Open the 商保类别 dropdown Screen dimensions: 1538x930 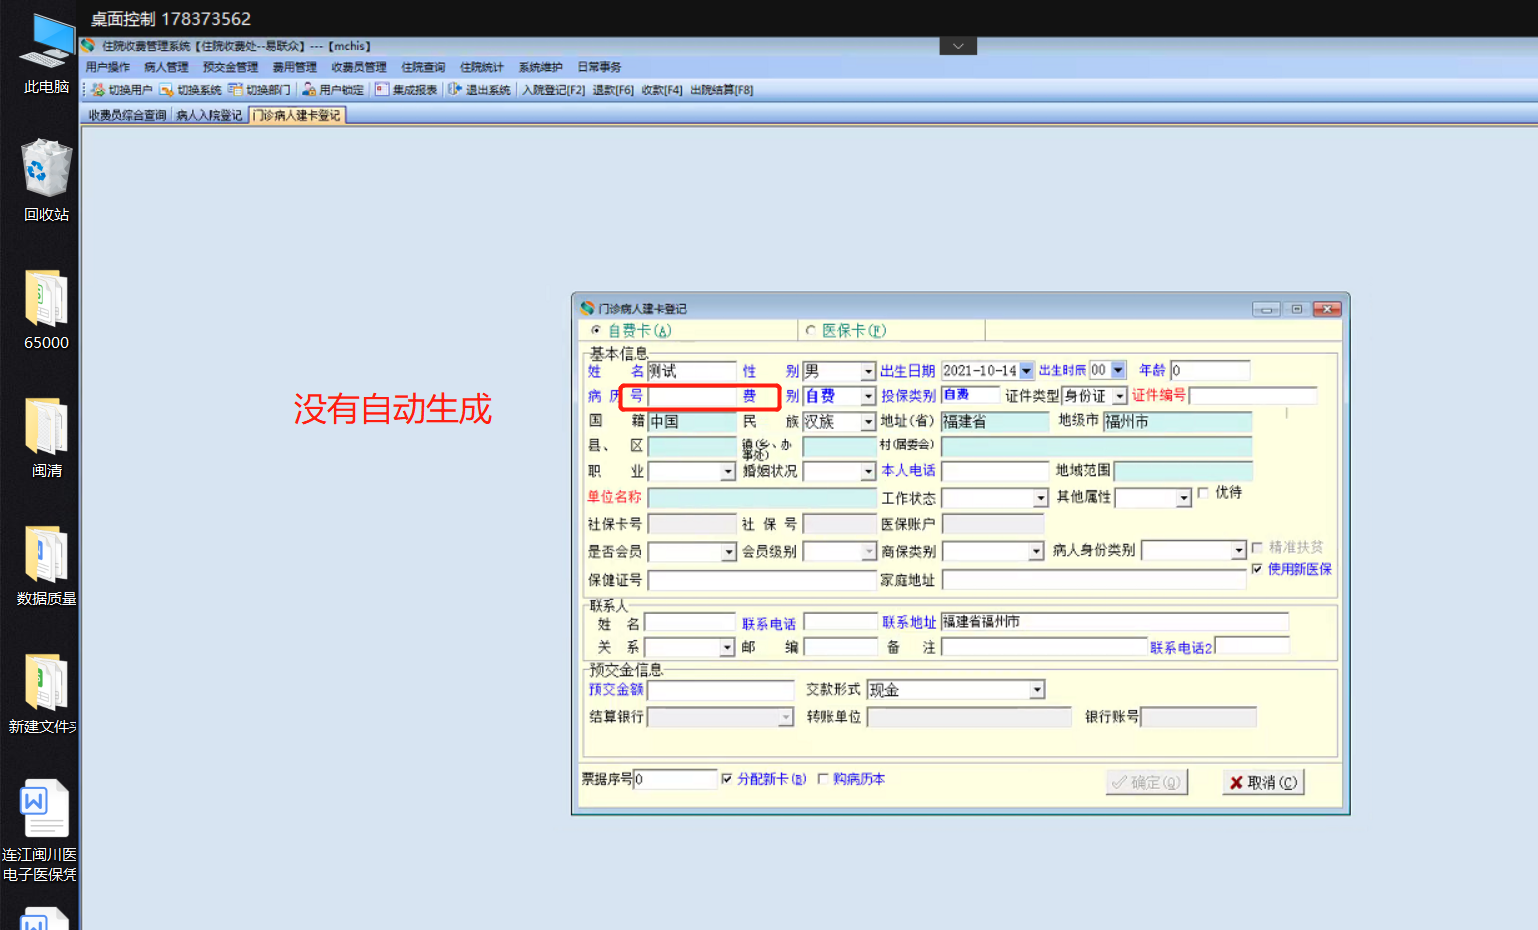tap(1036, 552)
